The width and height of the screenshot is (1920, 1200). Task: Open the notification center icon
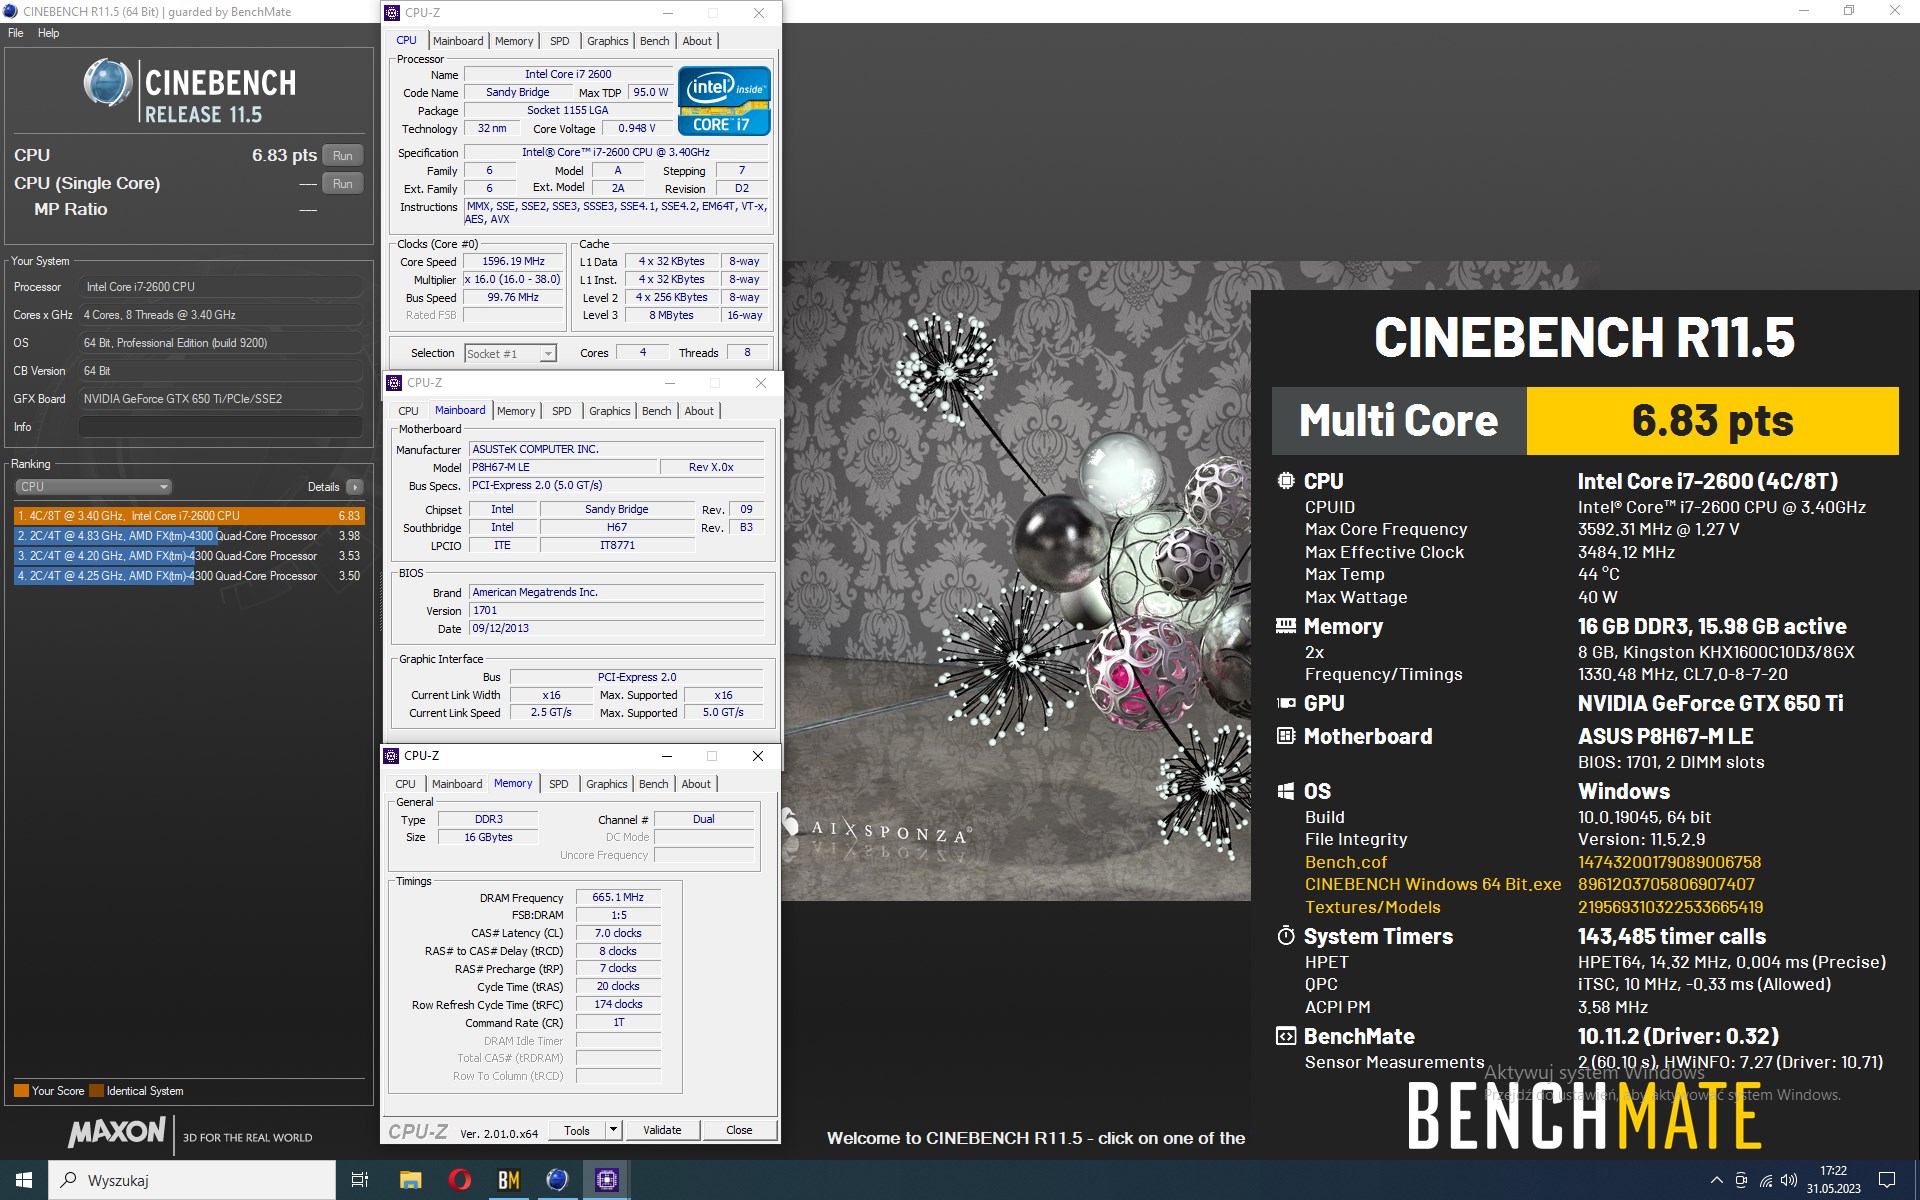pyautogui.click(x=1887, y=1180)
